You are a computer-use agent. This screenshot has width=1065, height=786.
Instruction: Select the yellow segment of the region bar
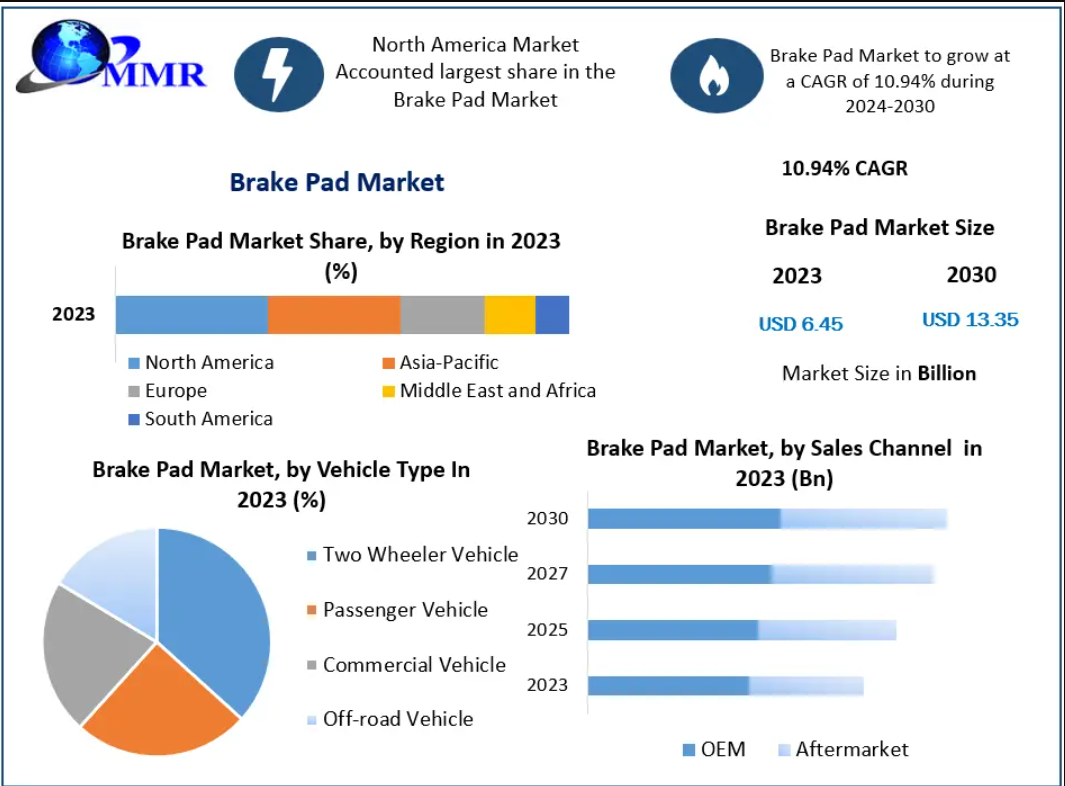510,314
